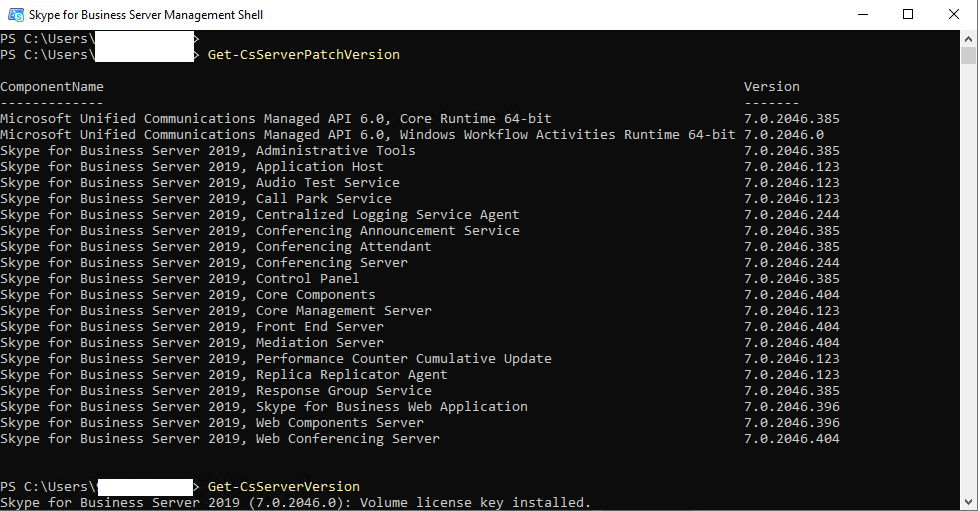Click the Audio Test Service row

pos(420,183)
